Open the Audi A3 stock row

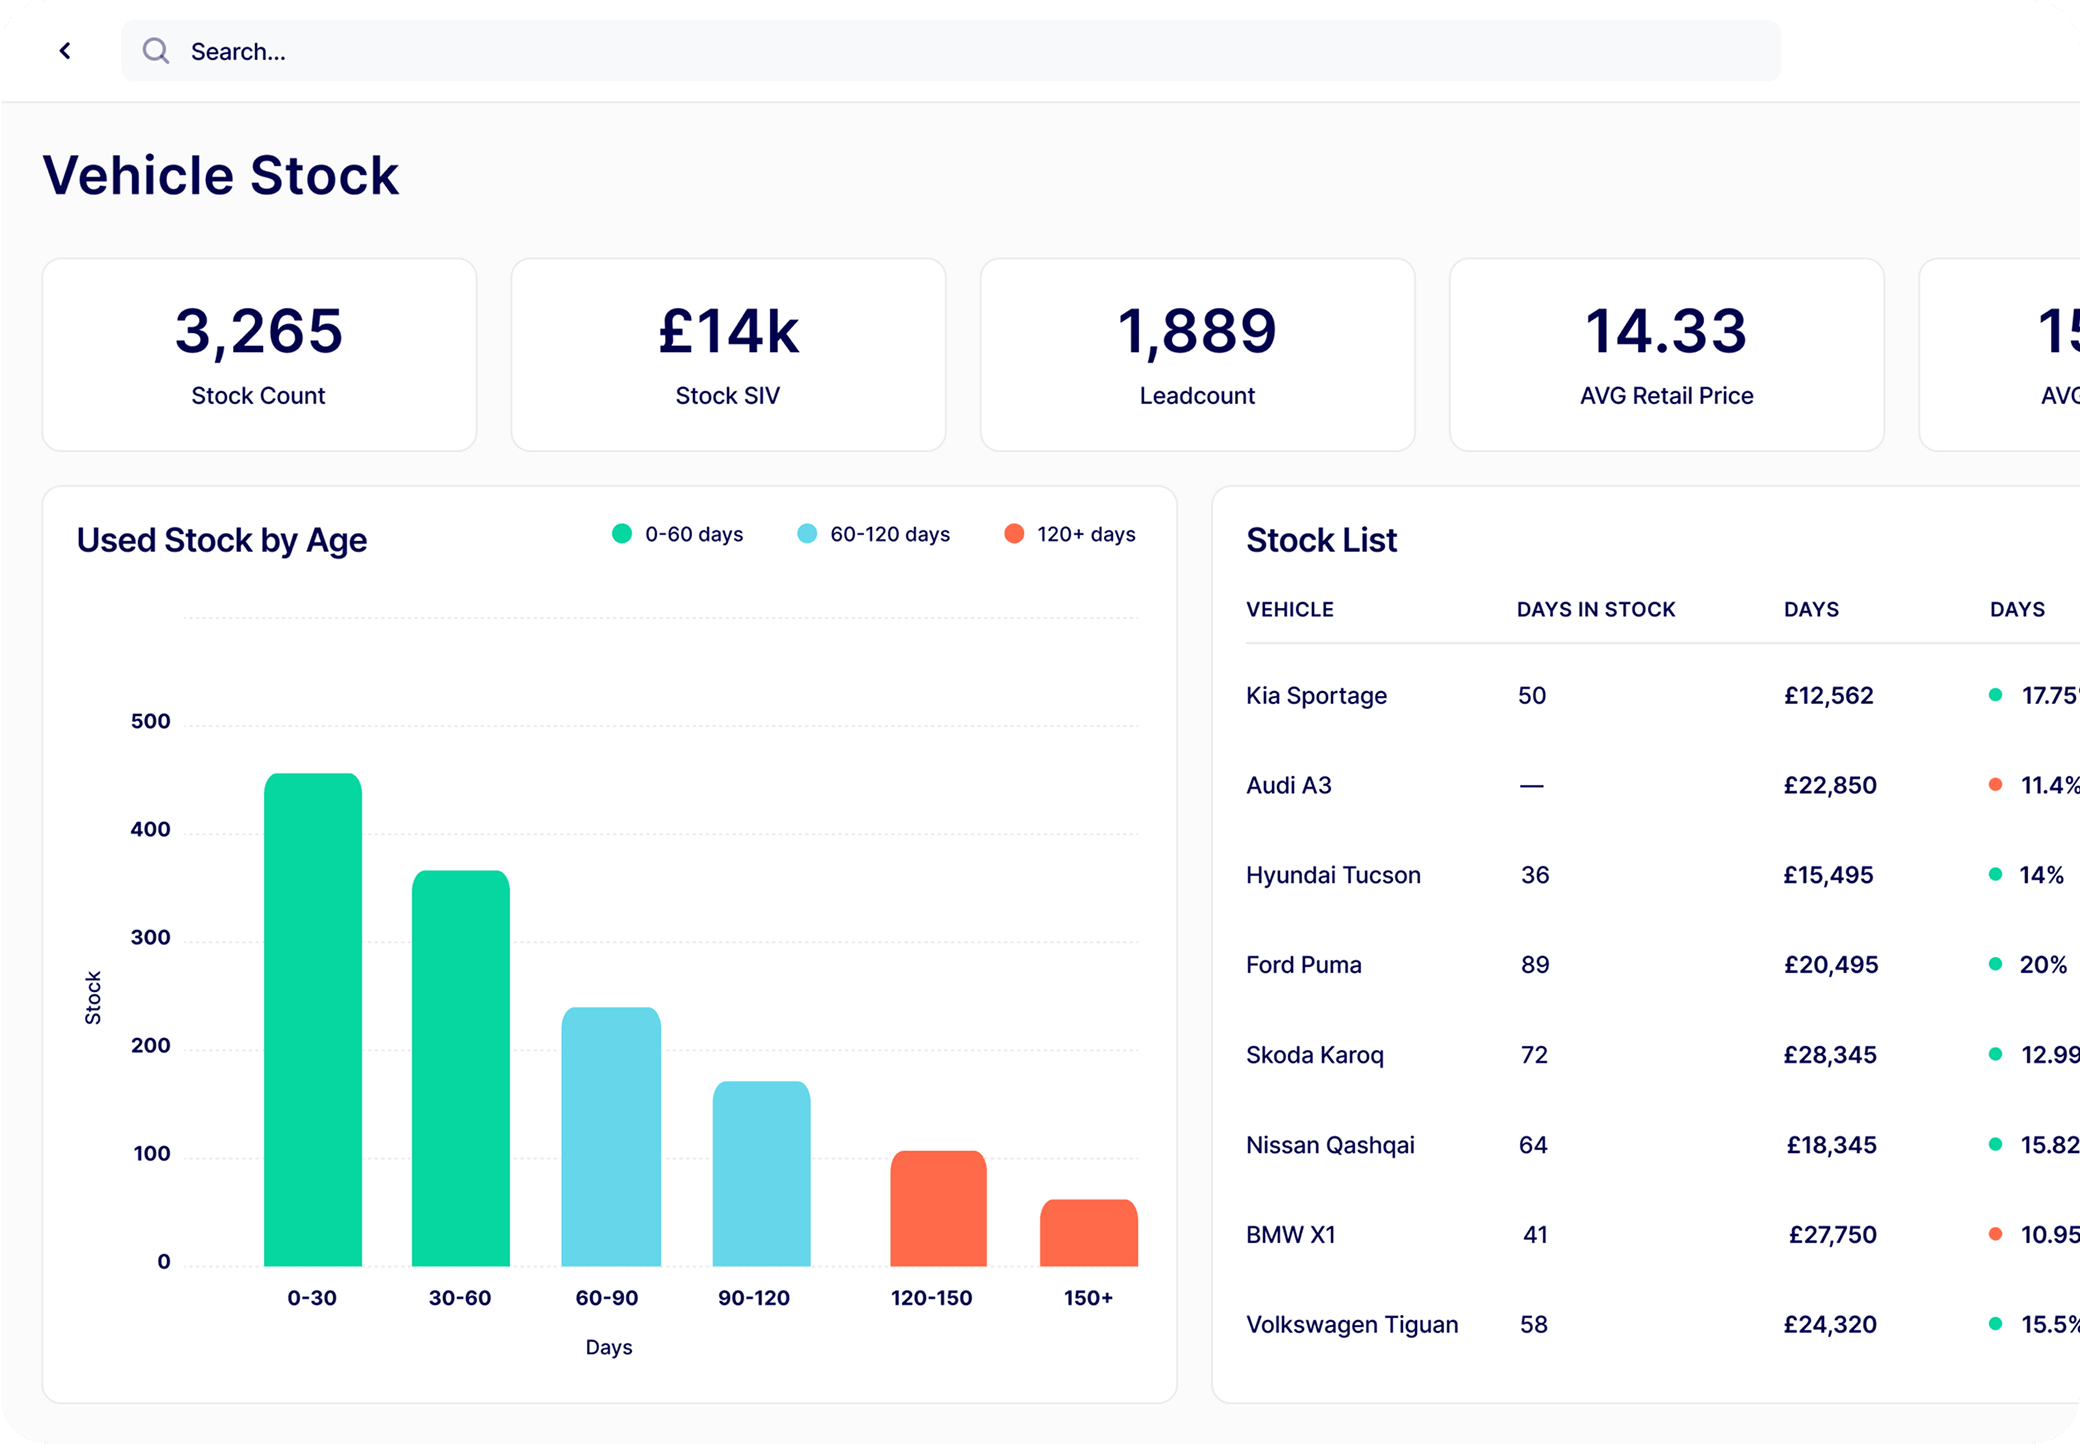[x=1289, y=785]
